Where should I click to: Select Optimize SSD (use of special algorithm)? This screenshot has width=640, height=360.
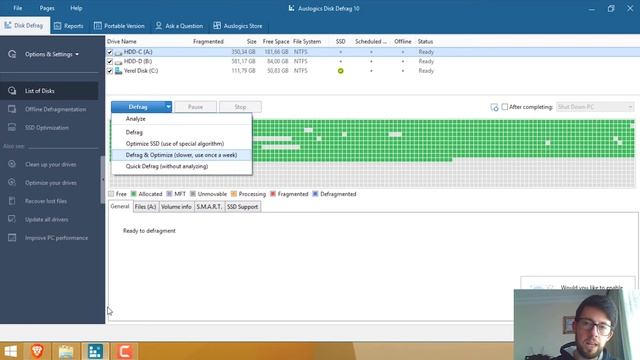coord(182,144)
